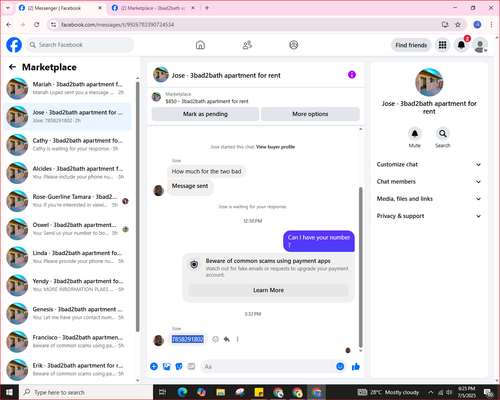Switch to the Messenger | Facebook tab

[61, 8]
